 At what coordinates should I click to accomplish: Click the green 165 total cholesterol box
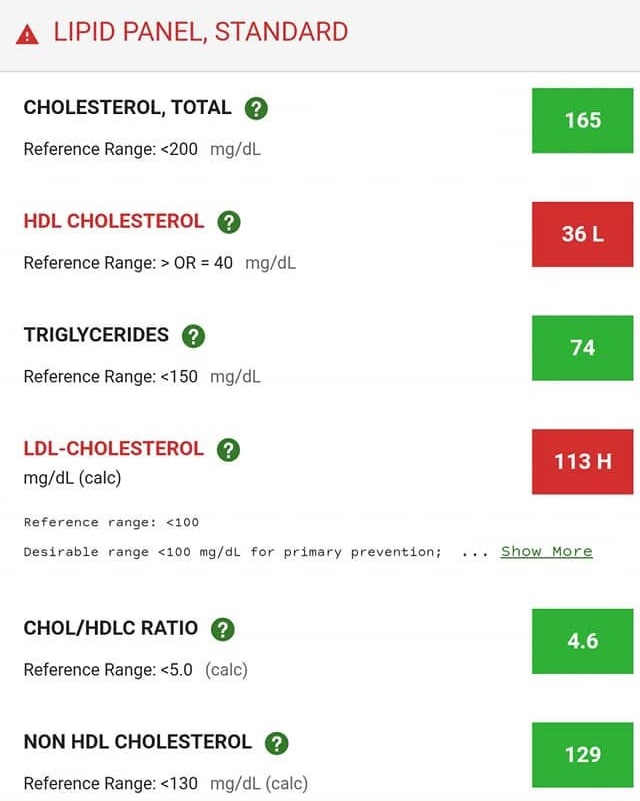click(x=583, y=120)
